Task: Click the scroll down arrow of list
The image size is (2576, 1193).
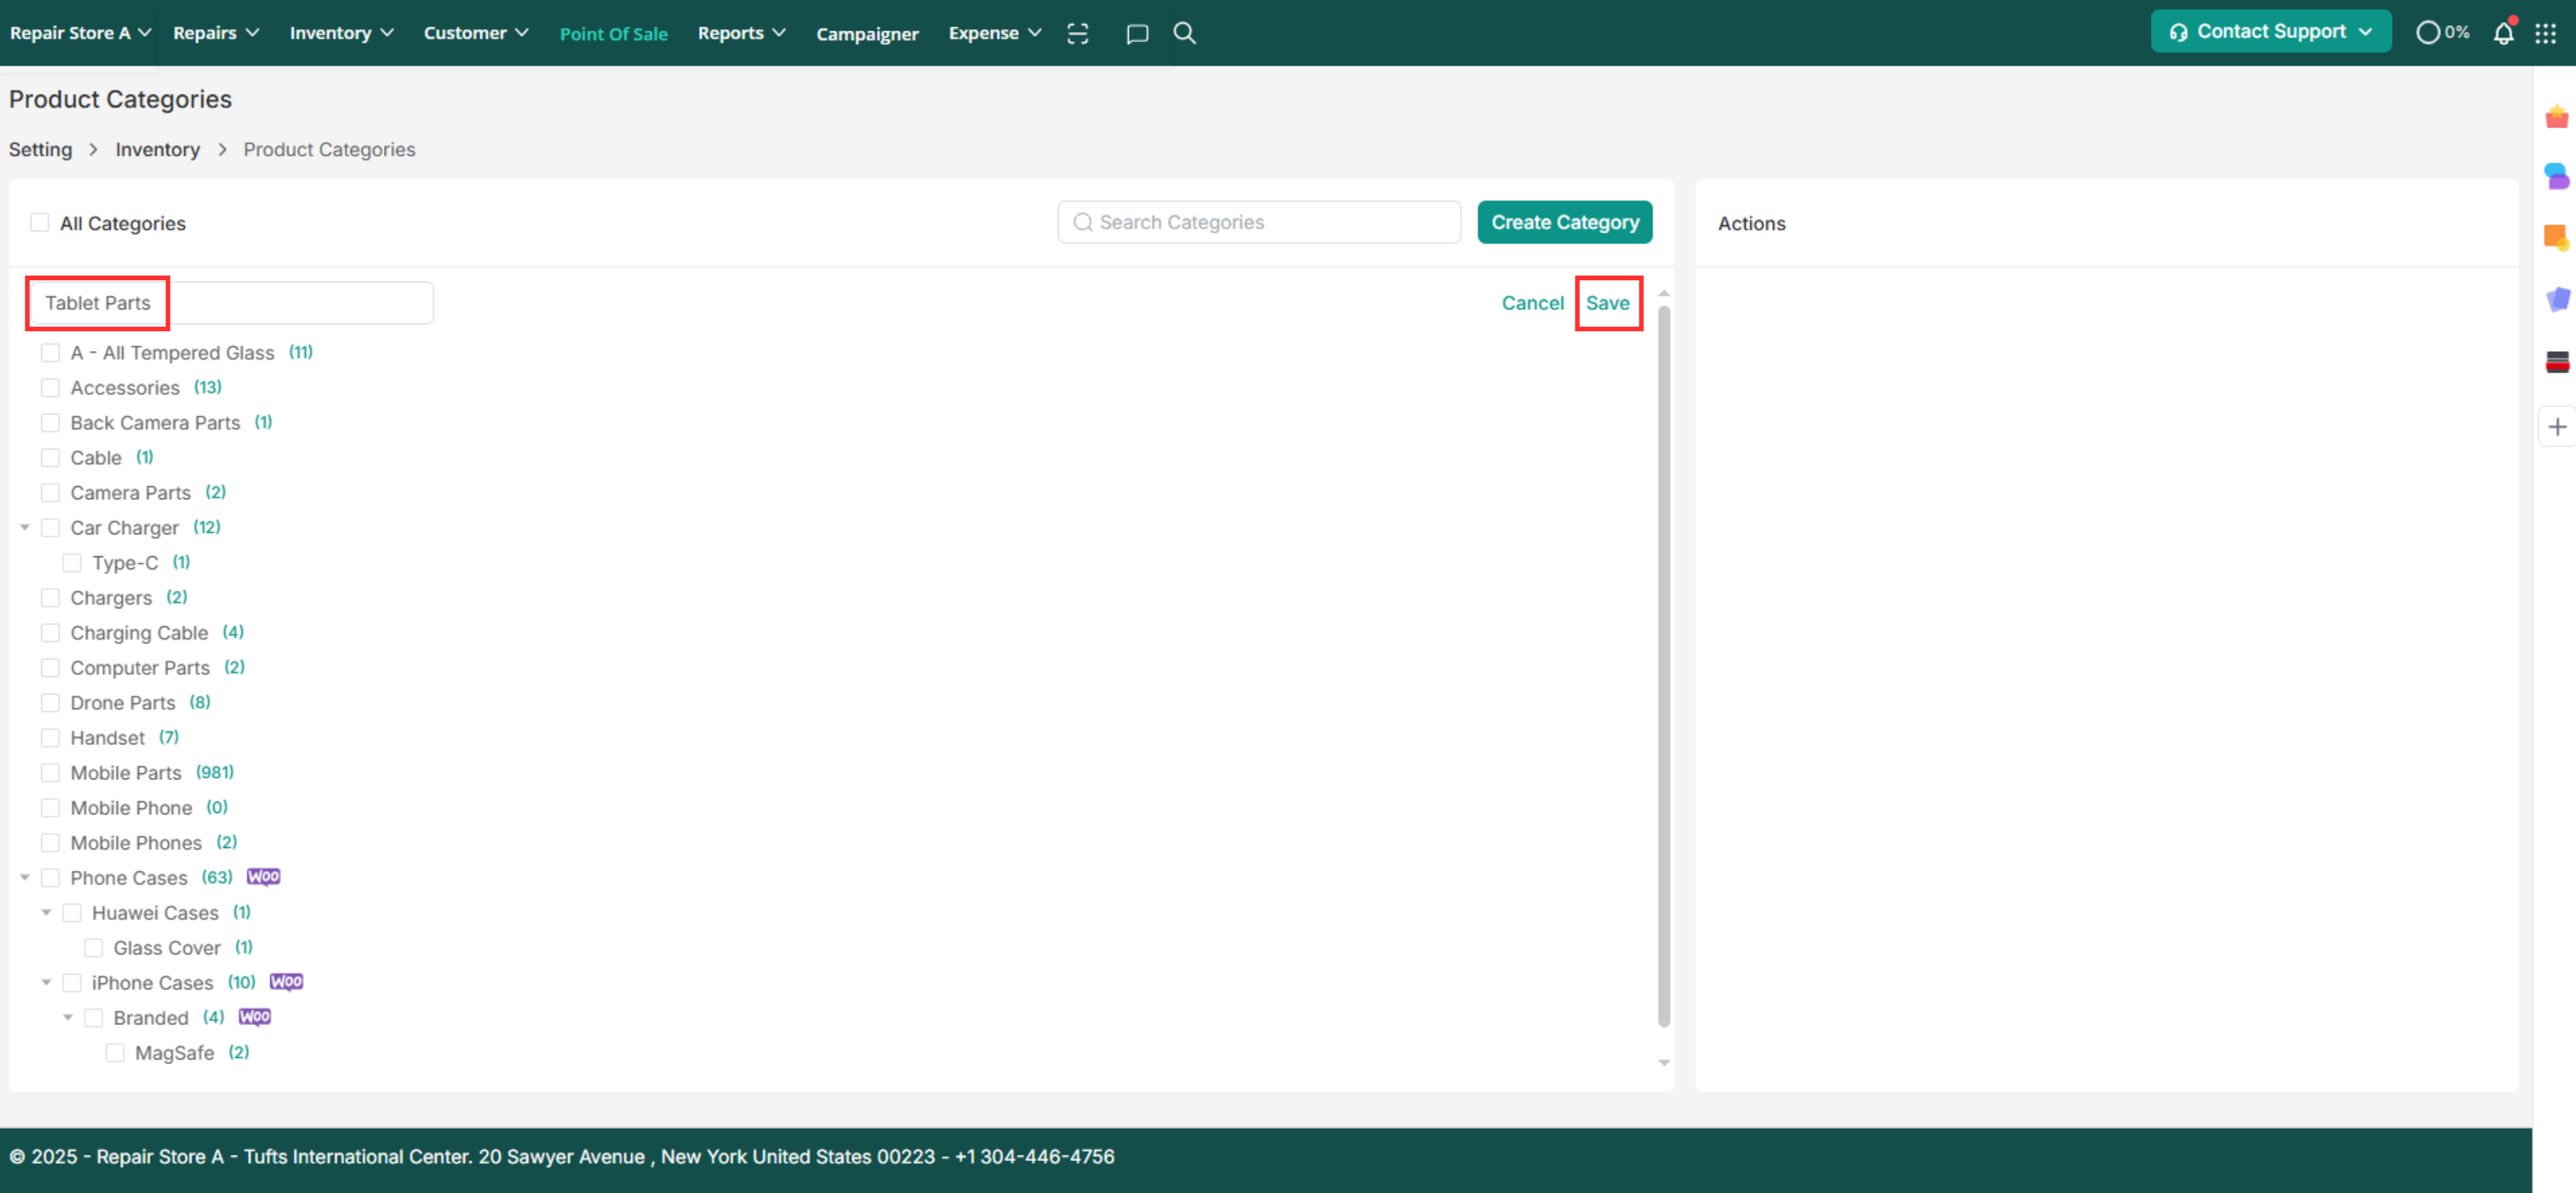Action: pyautogui.click(x=1663, y=1062)
